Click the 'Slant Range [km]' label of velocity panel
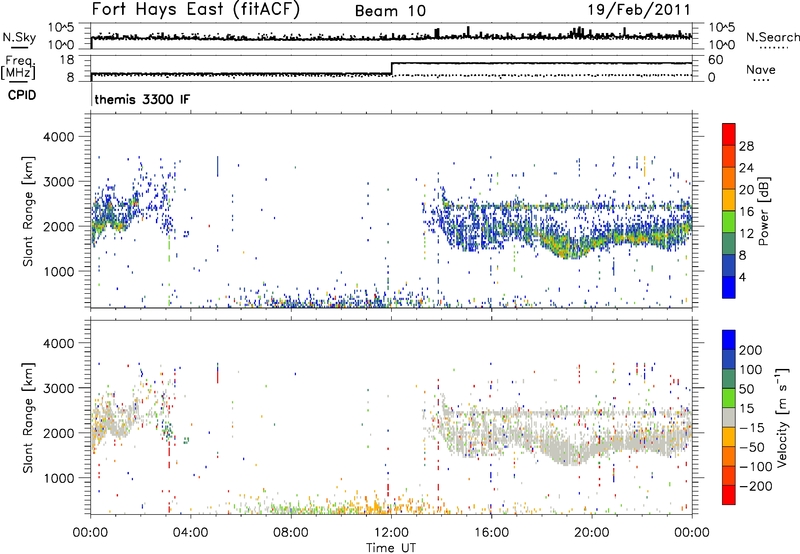This screenshot has height=554, width=800. (28, 417)
